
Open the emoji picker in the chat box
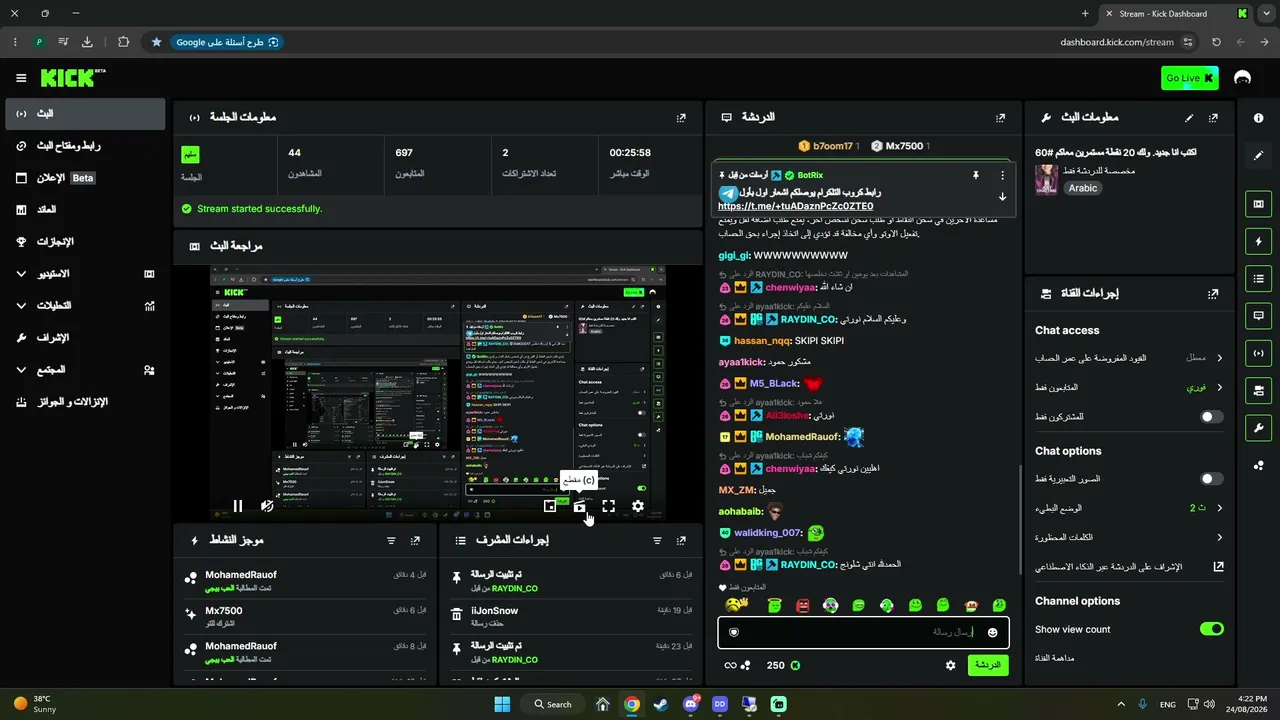[992, 632]
